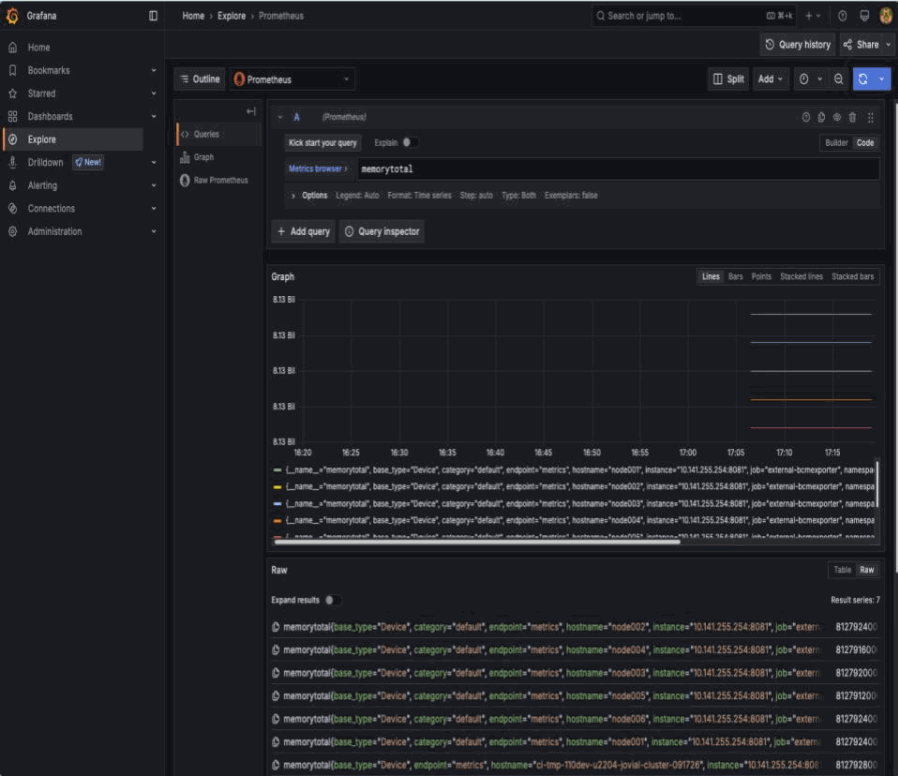Switch query editor to Builder mode
Image resolution: width=898 pixels, height=777 pixels.
click(836, 143)
